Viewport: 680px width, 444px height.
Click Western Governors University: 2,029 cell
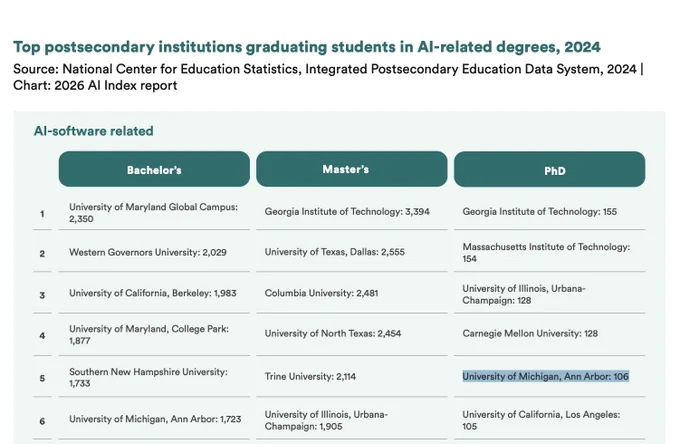(148, 252)
